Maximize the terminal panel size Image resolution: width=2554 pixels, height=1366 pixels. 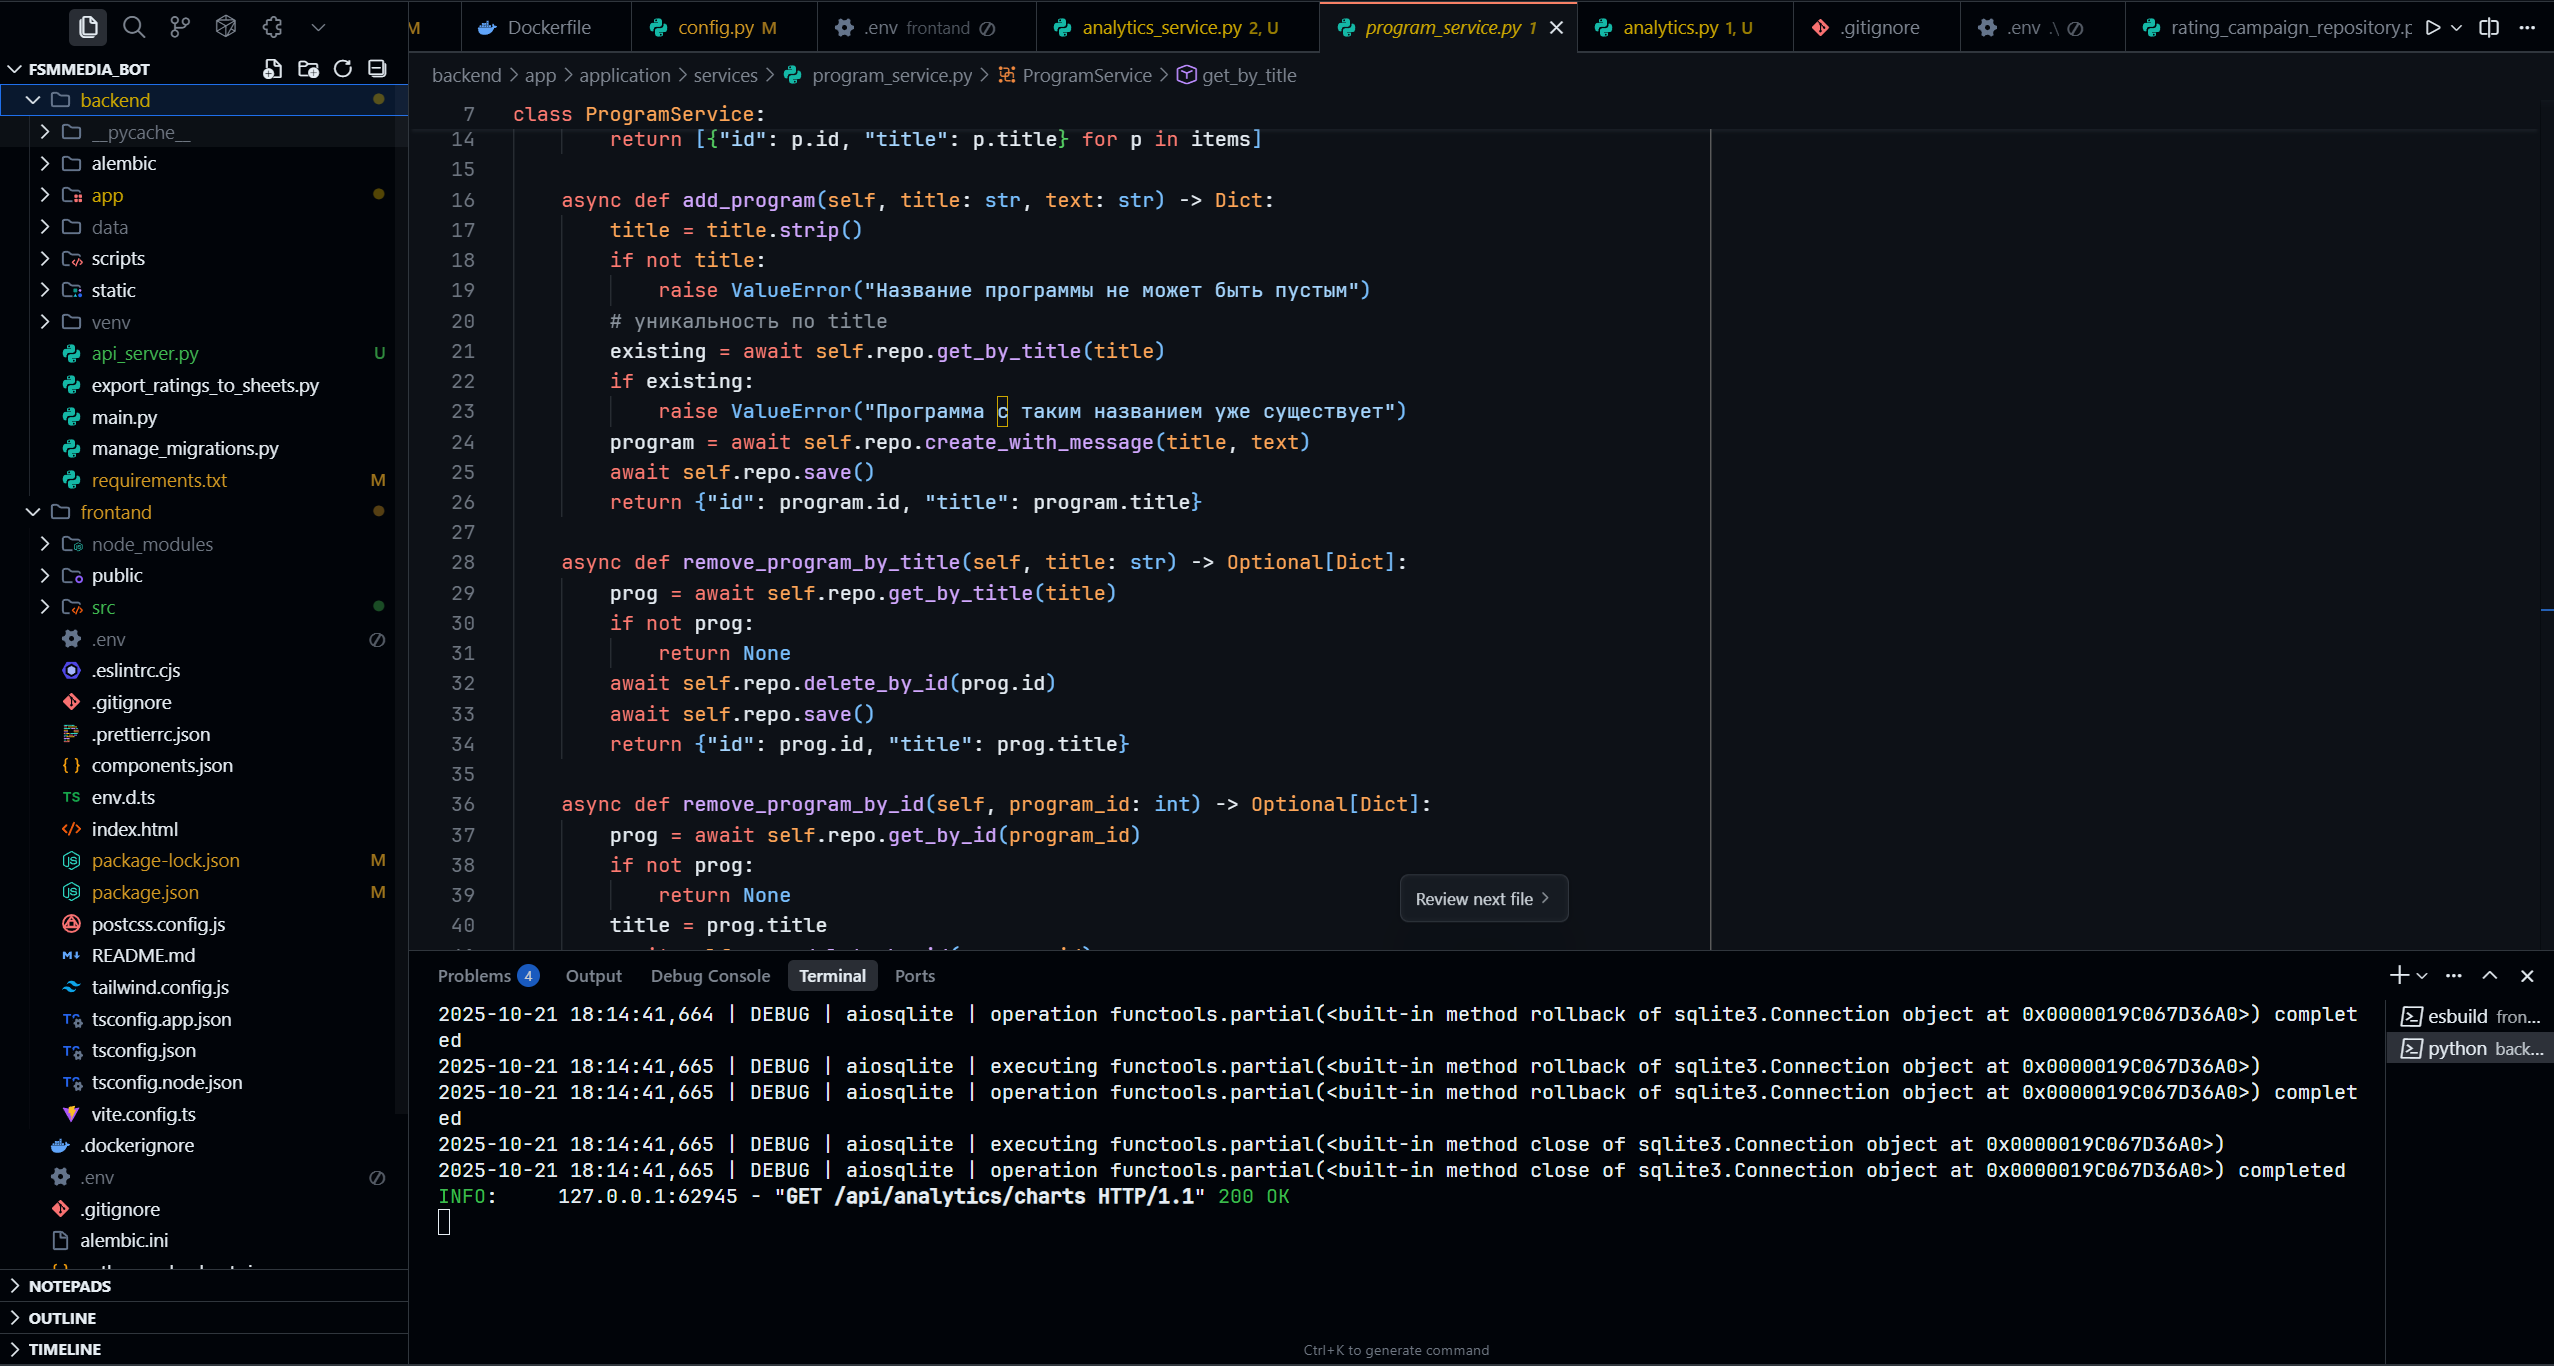click(x=2490, y=976)
